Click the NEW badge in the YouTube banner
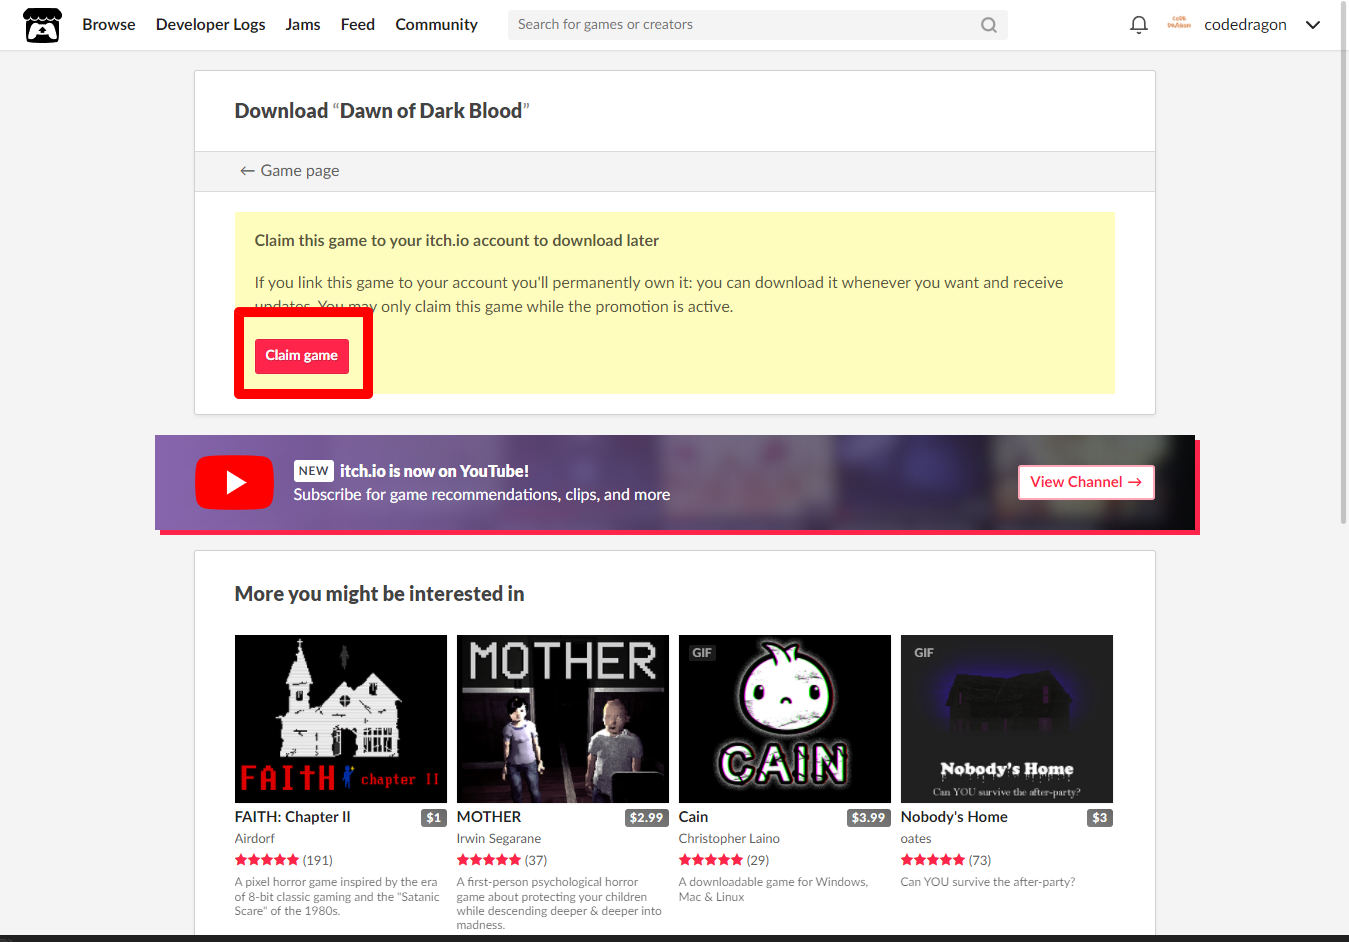The image size is (1349, 942). (x=314, y=471)
